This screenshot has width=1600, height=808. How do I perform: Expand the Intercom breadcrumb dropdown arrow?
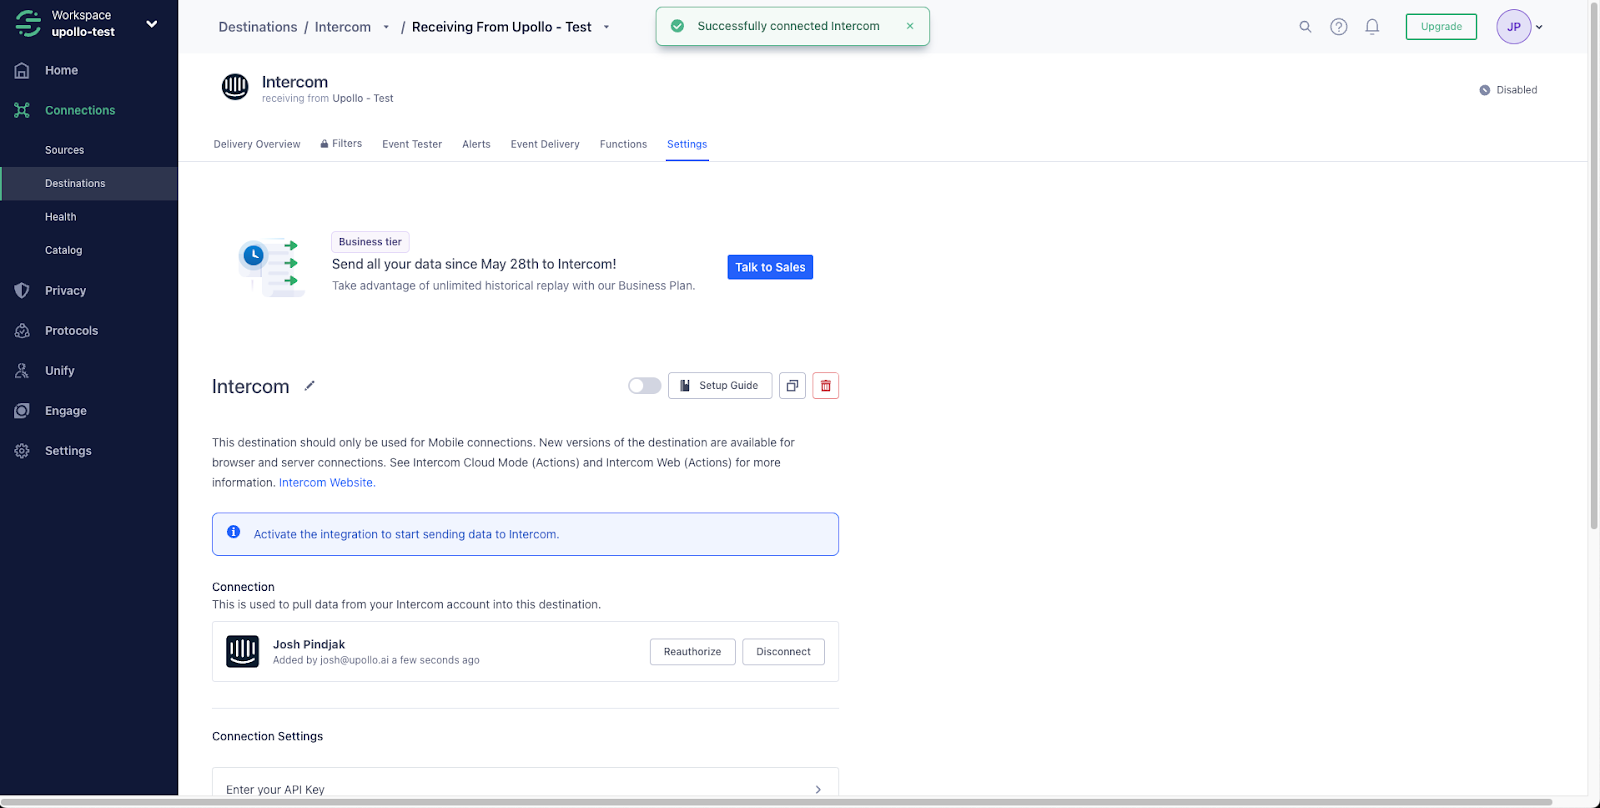tap(386, 27)
